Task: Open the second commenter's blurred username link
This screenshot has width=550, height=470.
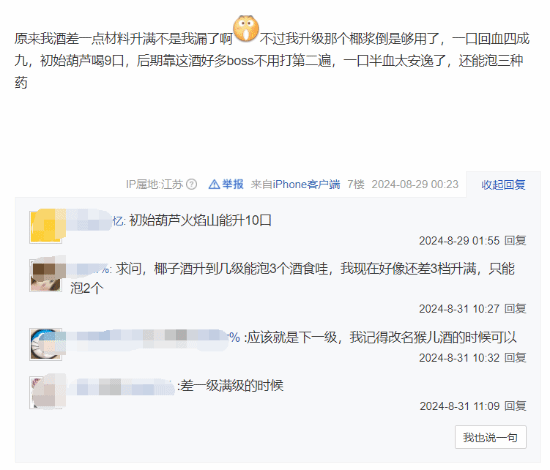Action: [90, 269]
